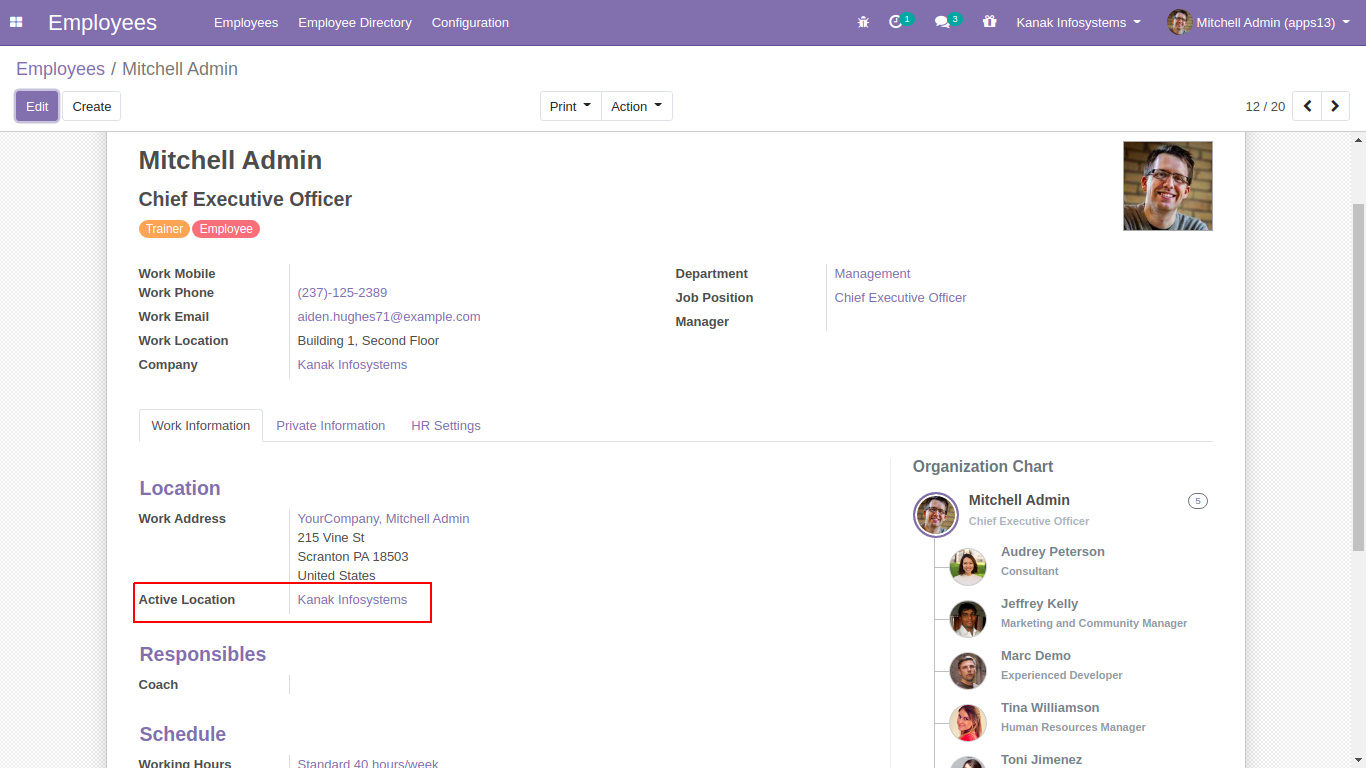1366x768 pixels.
Task: Open Chief Executive Officer job position link
Action: click(901, 297)
